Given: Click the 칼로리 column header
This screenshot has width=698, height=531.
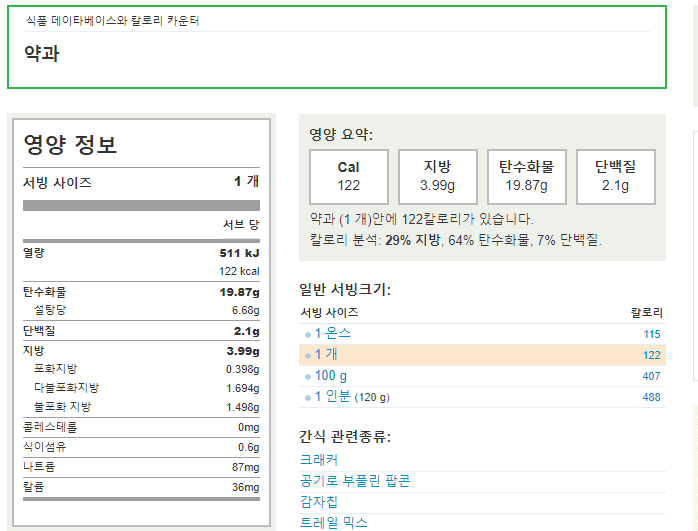Looking at the screenshot, I should click(647, 312).
